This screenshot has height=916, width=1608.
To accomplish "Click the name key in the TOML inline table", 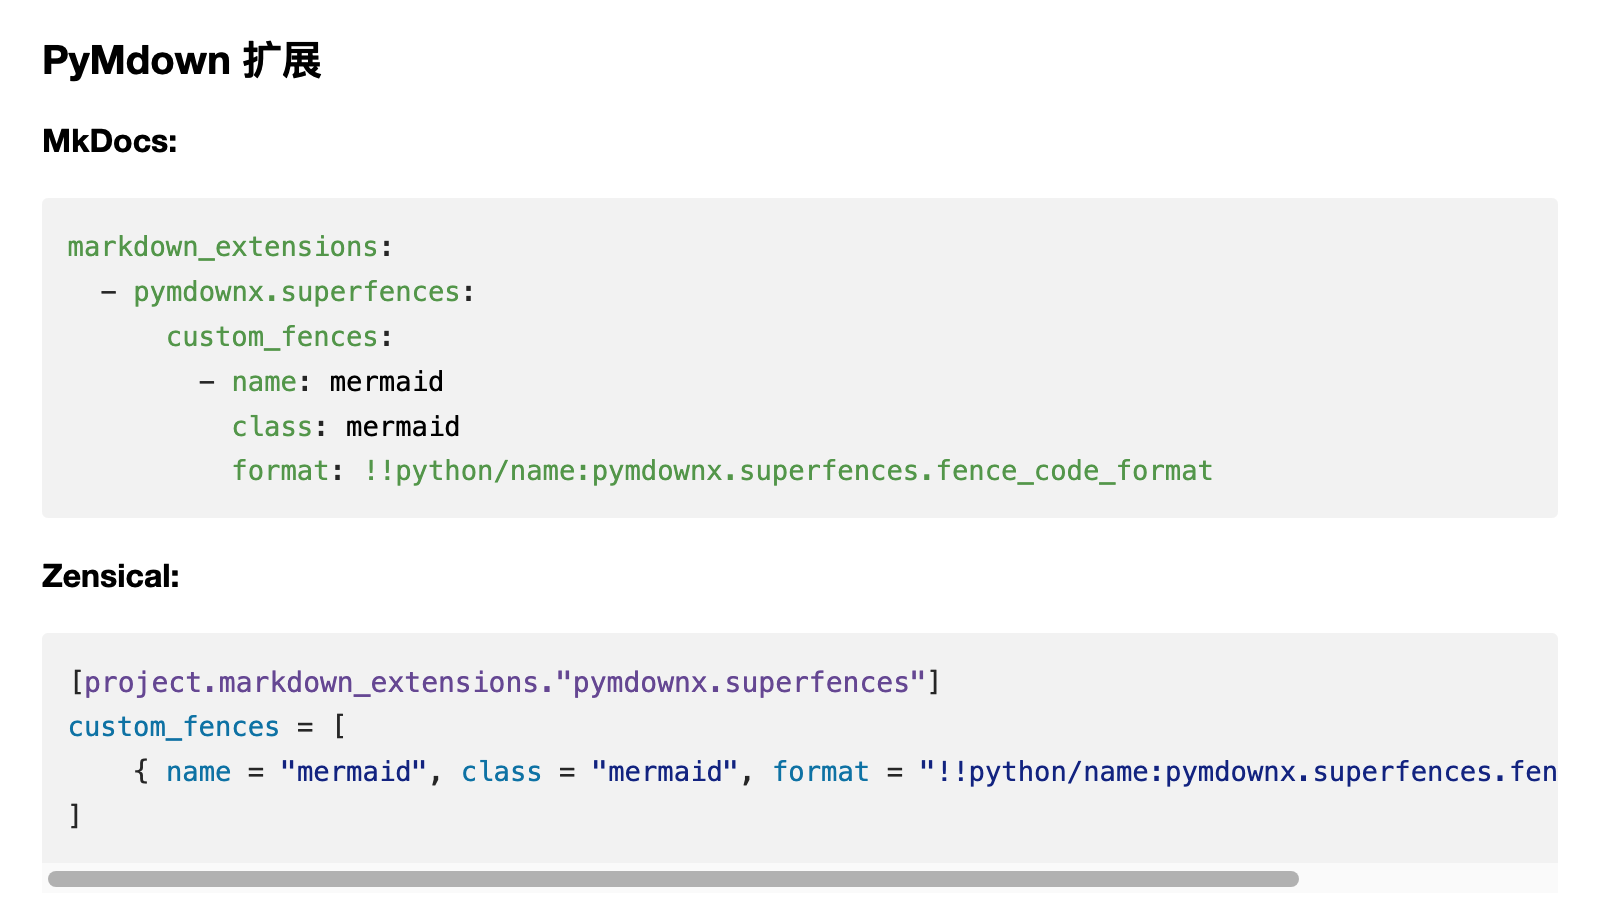I will [198, 772].
